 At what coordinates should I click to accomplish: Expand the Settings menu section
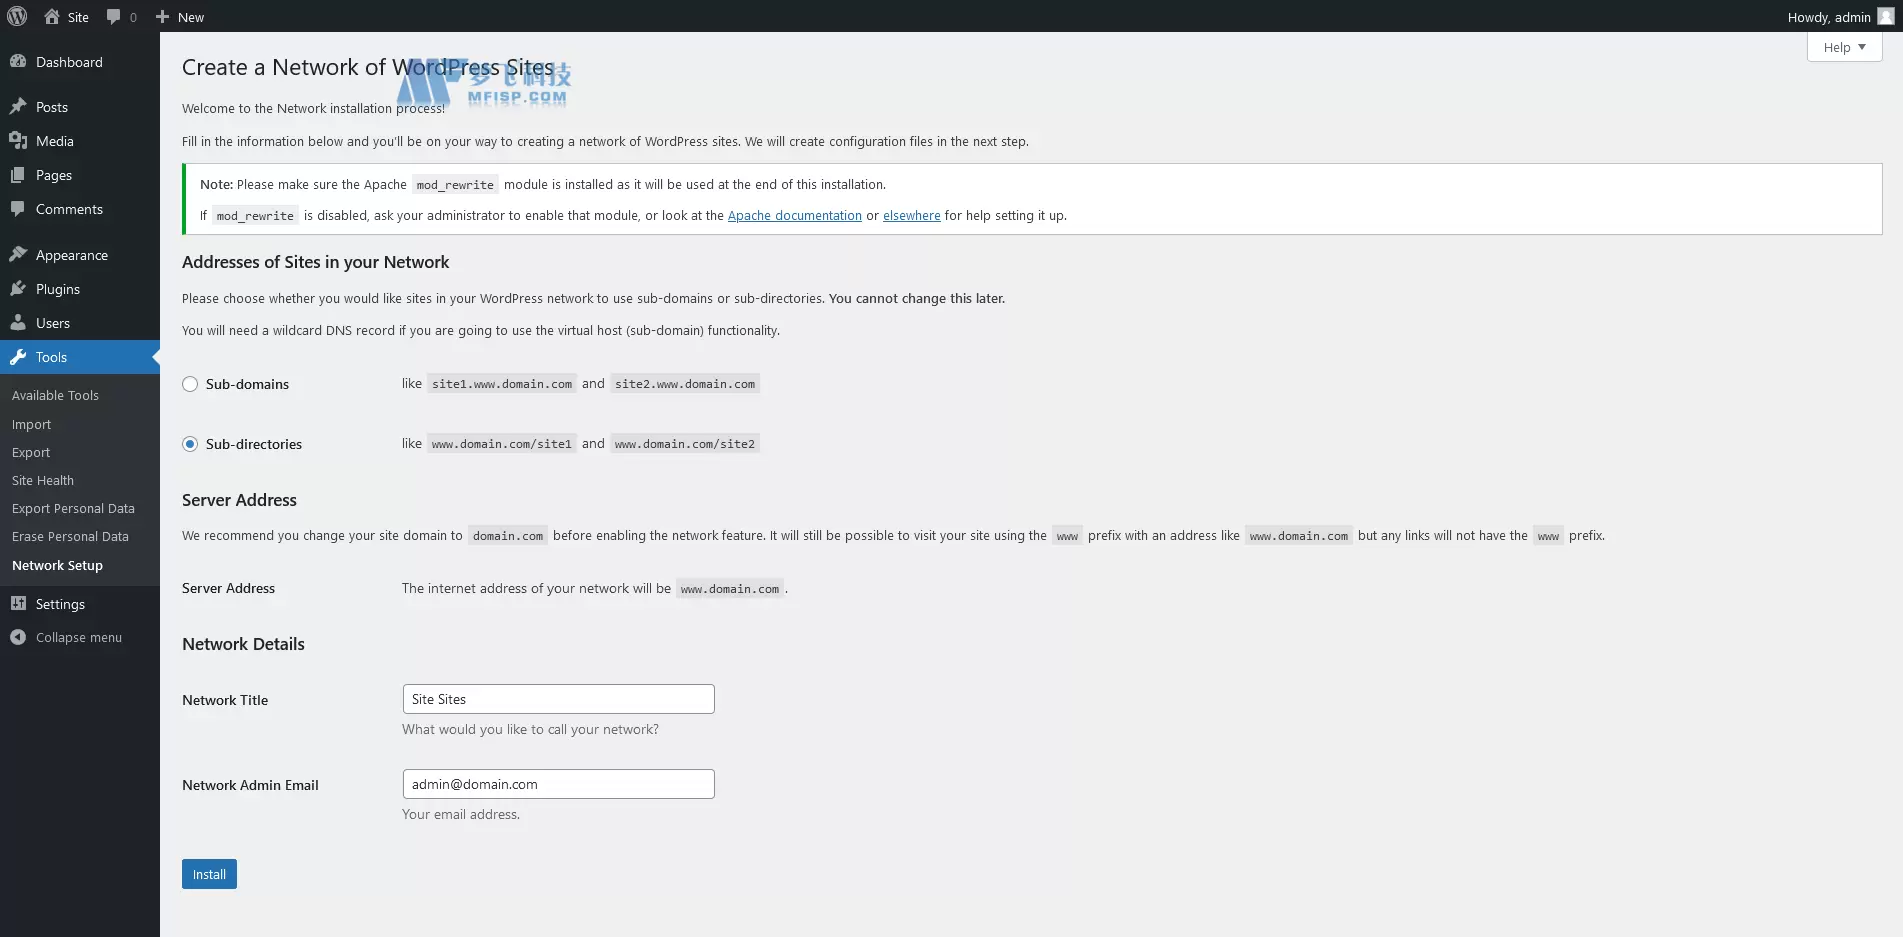point(60,604)
